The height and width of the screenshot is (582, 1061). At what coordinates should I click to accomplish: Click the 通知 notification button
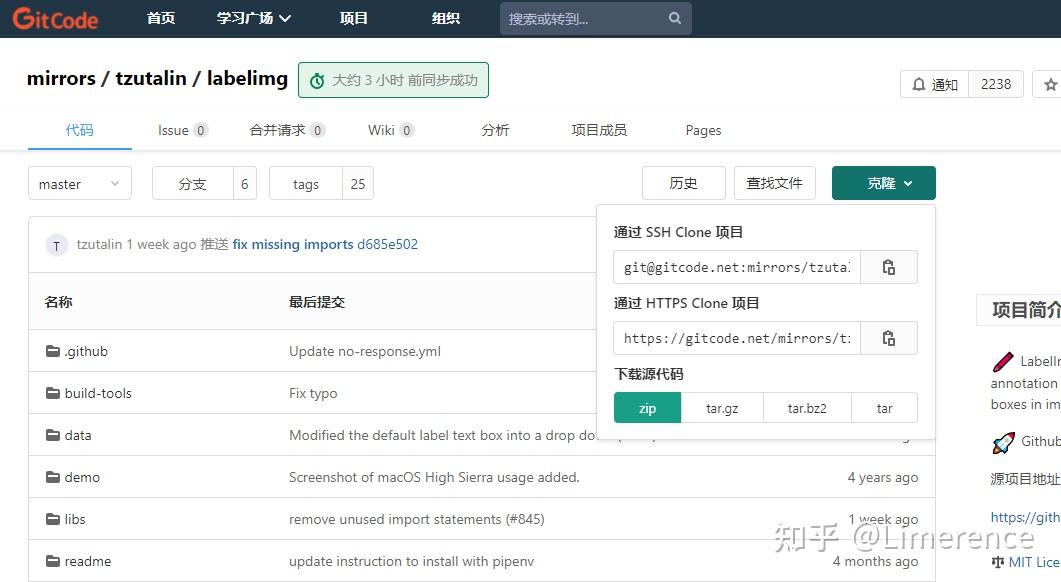coord(934,85)
